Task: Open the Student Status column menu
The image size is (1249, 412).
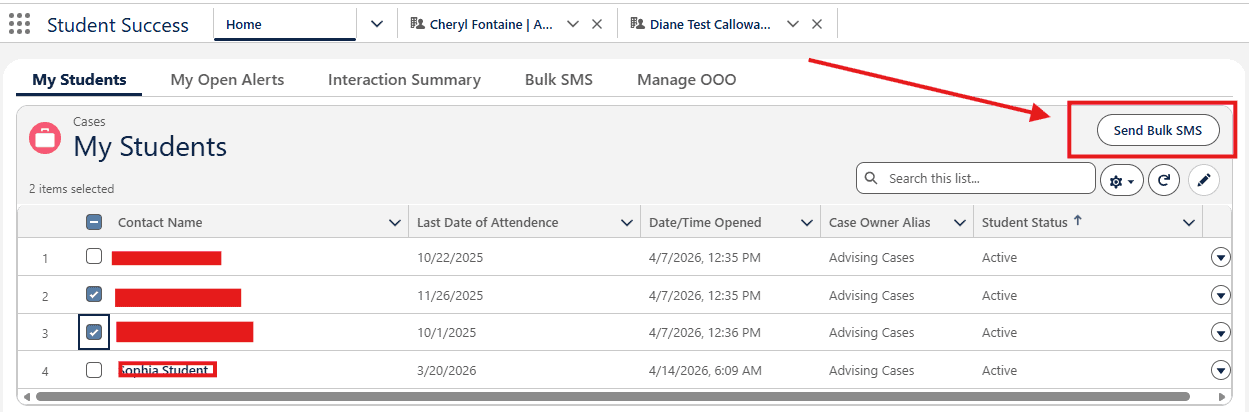Action: pyautogui.click(x=1189, y=222)
